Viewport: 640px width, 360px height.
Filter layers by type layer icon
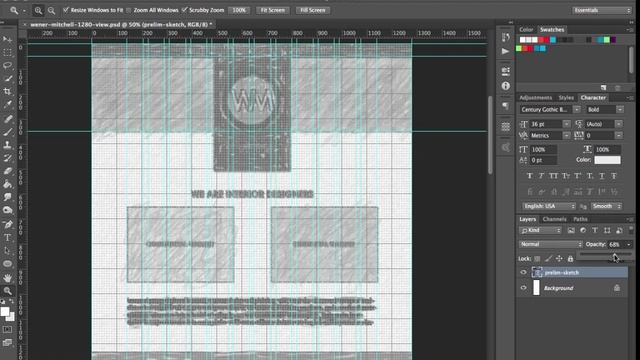click(x=595, y=231)
